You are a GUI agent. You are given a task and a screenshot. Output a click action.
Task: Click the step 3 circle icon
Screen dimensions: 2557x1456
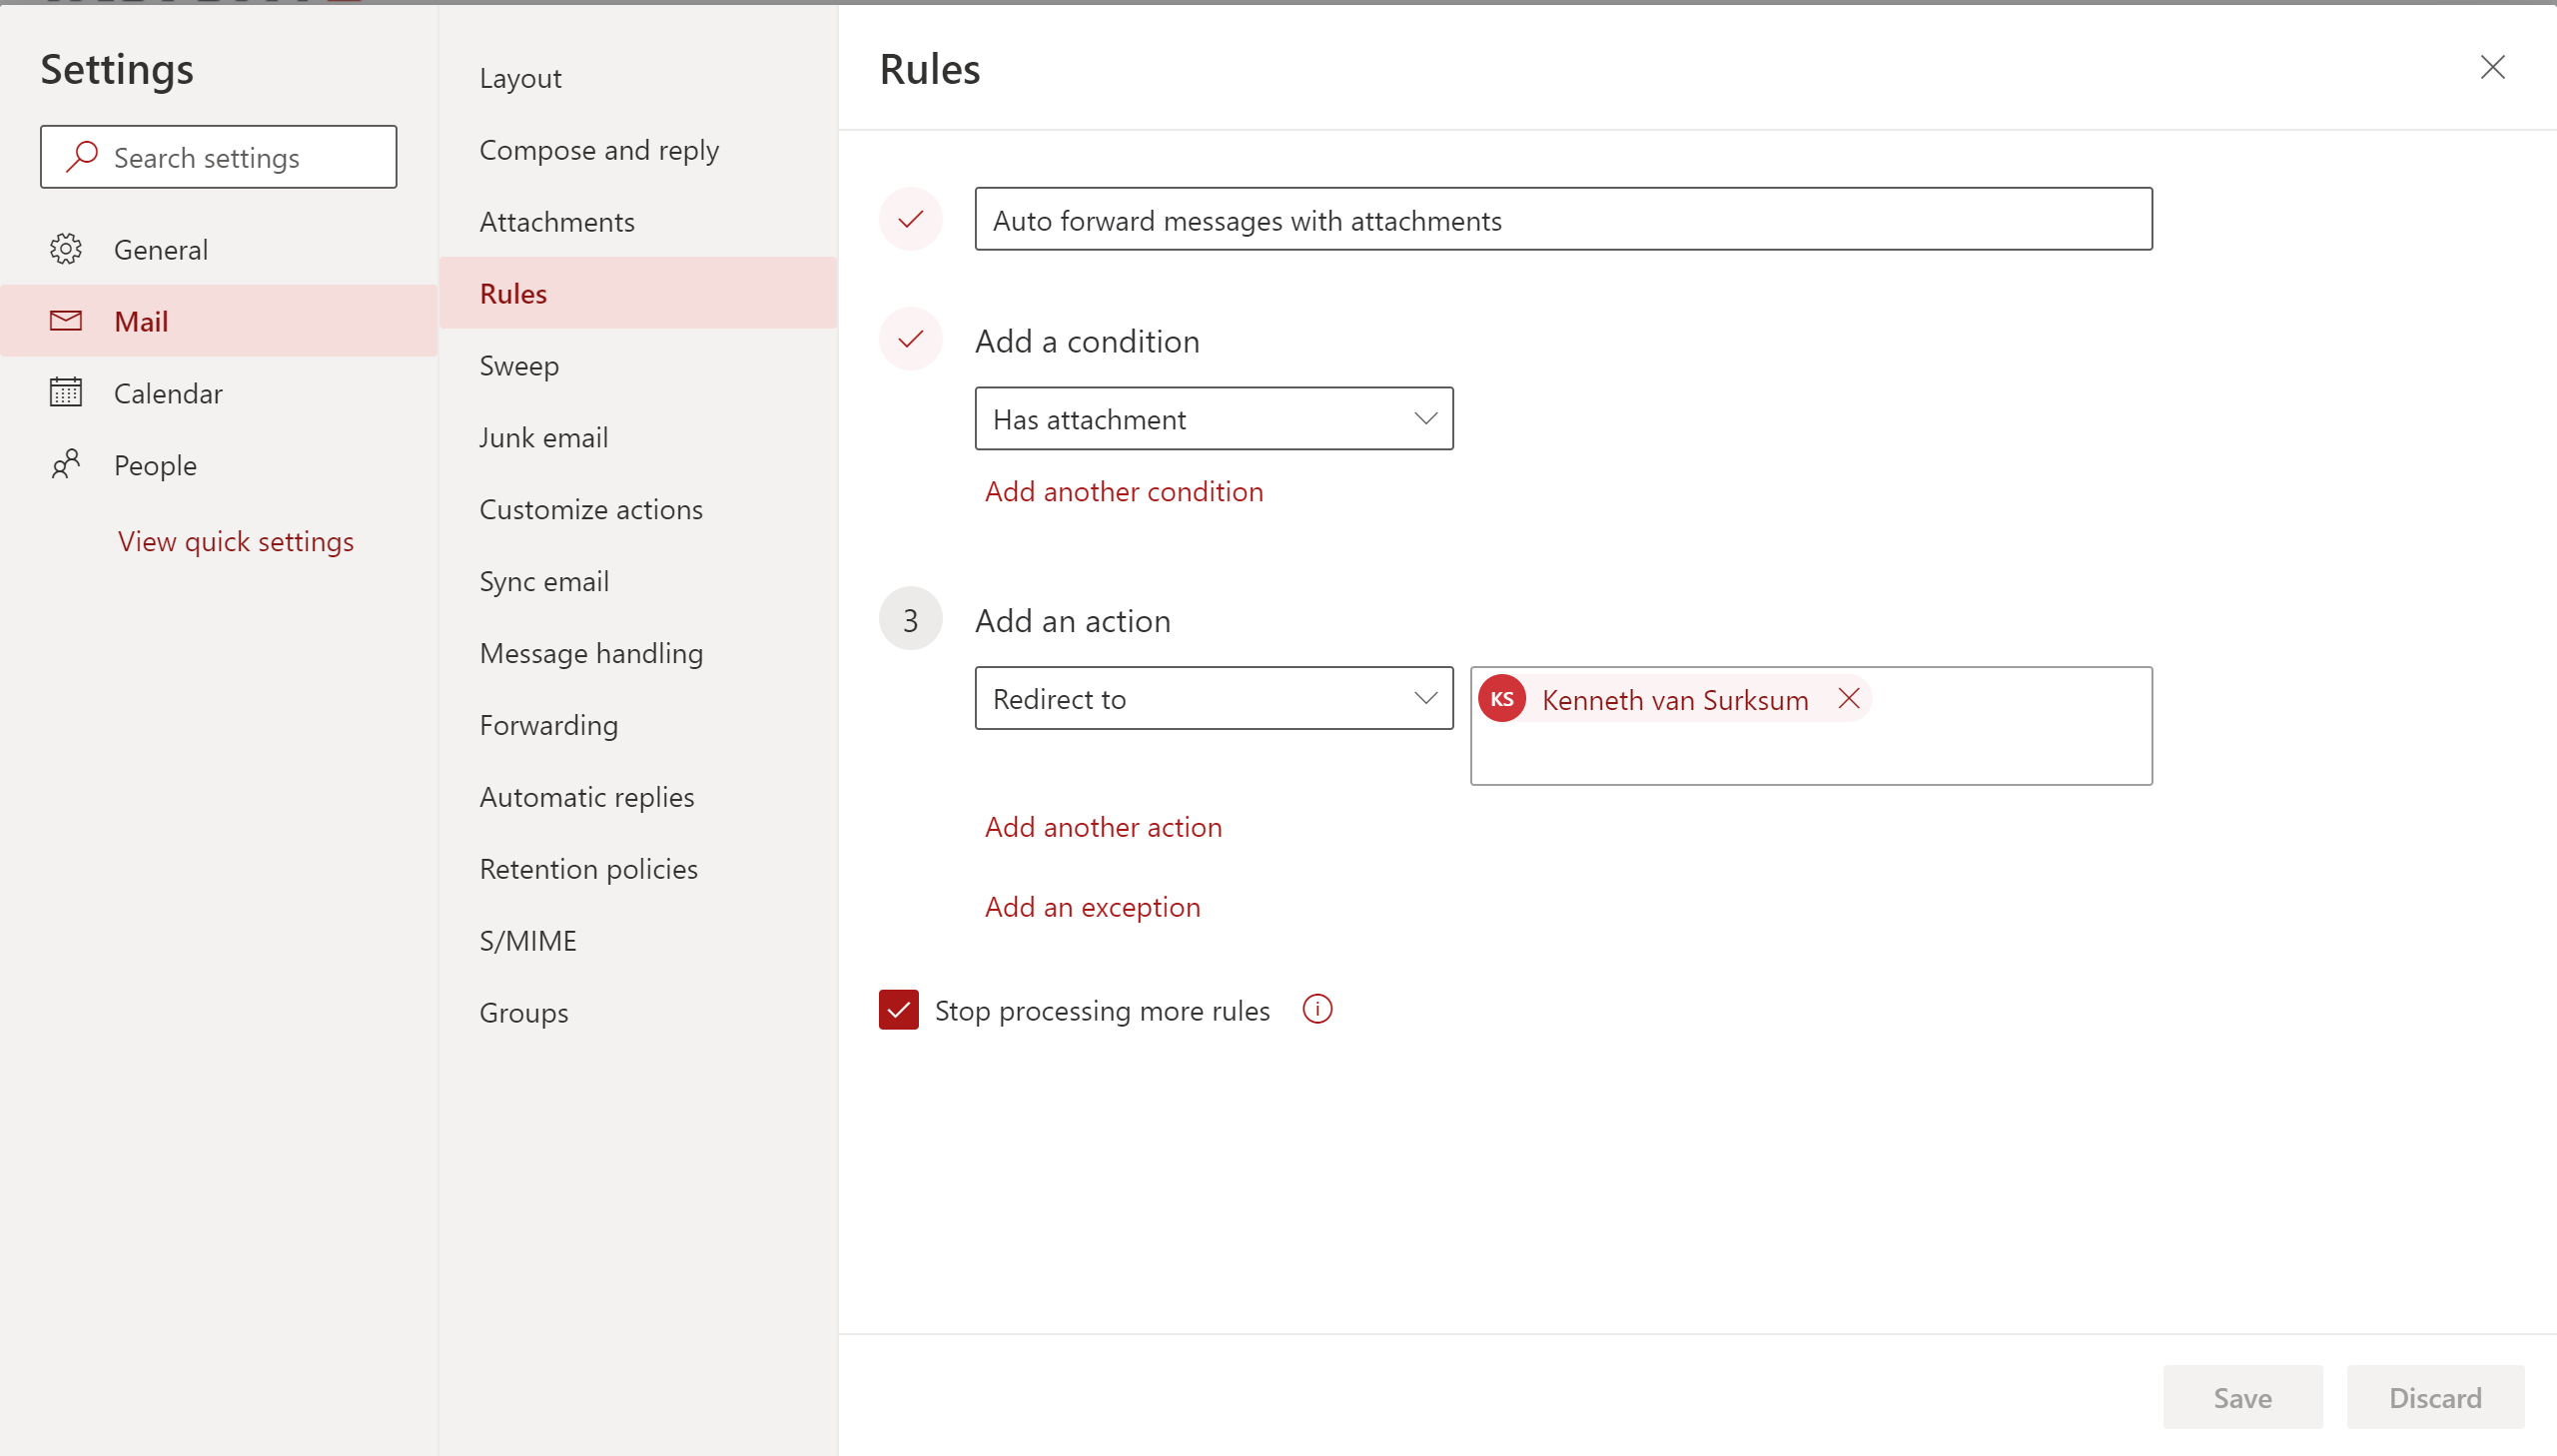click(910, 619)
